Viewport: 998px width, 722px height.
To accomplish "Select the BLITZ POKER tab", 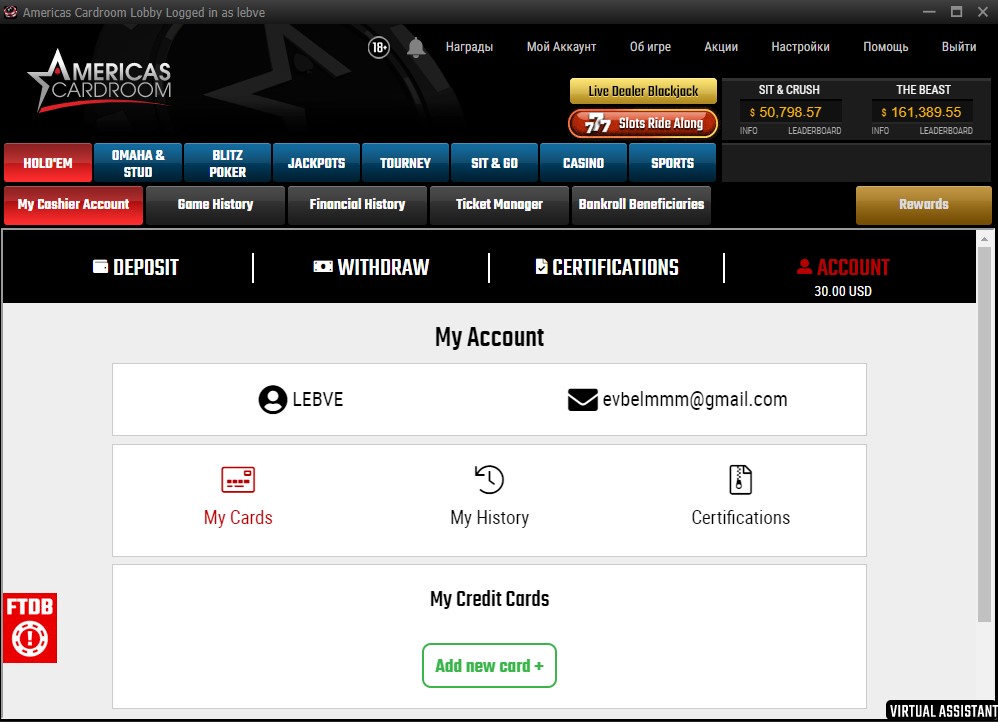I will (x=227, y=163).
